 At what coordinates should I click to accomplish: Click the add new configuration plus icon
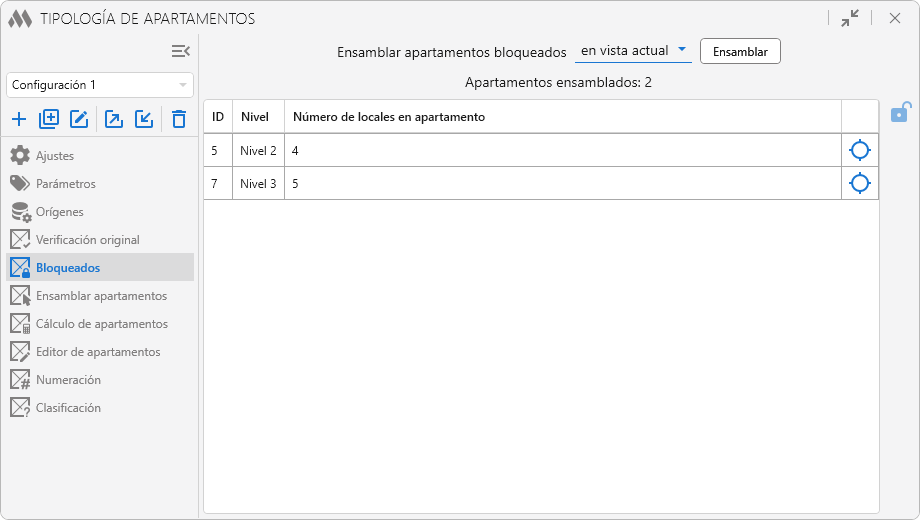19,120
